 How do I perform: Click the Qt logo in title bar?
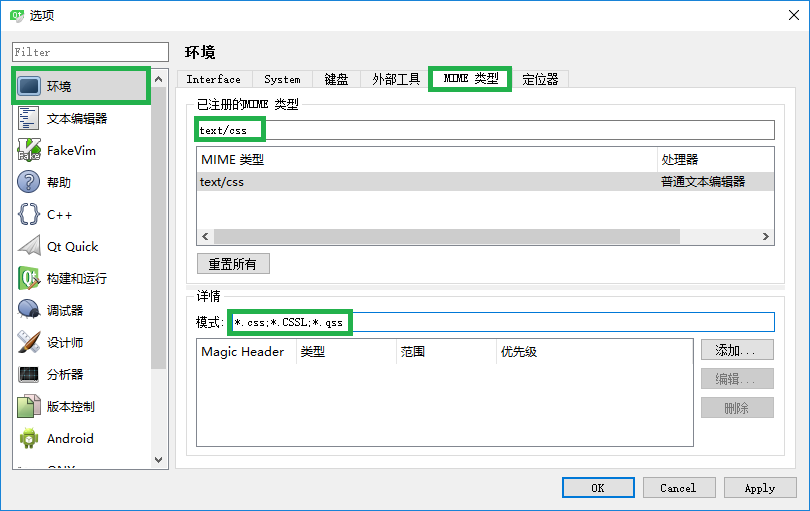(x=17, y=15)
